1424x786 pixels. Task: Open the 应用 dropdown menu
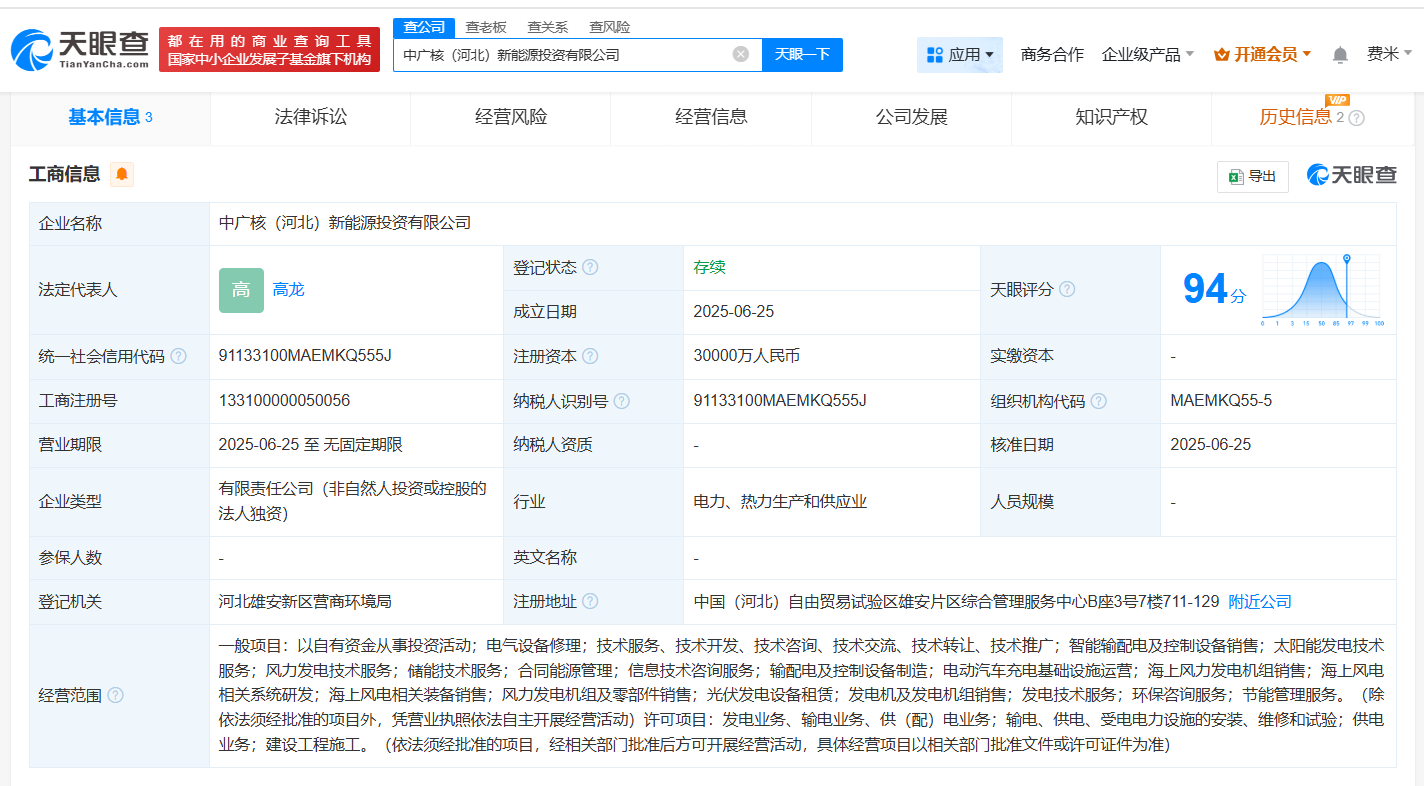959,55
